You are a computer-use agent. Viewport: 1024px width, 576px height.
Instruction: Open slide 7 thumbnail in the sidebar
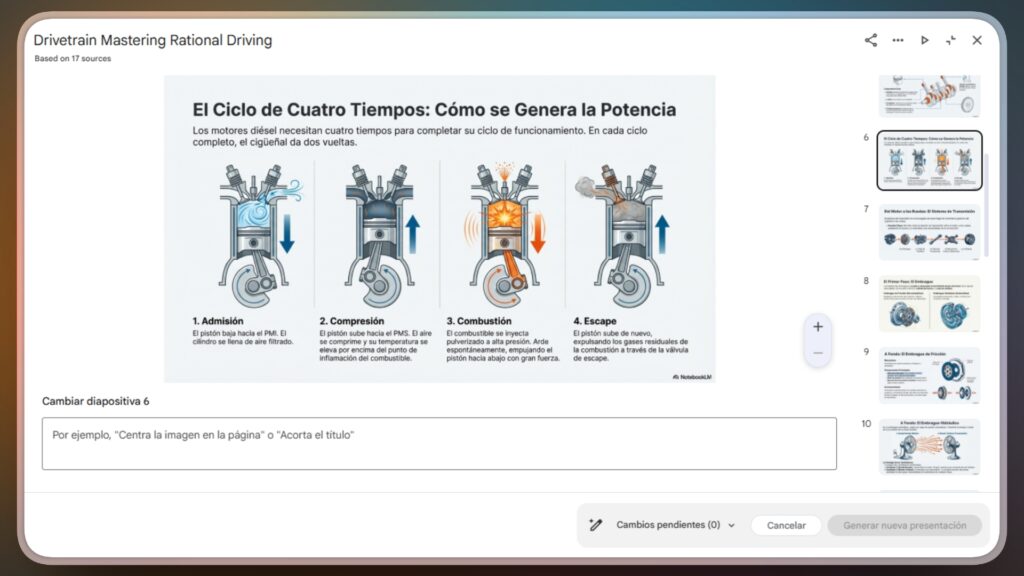pos(929,232)
